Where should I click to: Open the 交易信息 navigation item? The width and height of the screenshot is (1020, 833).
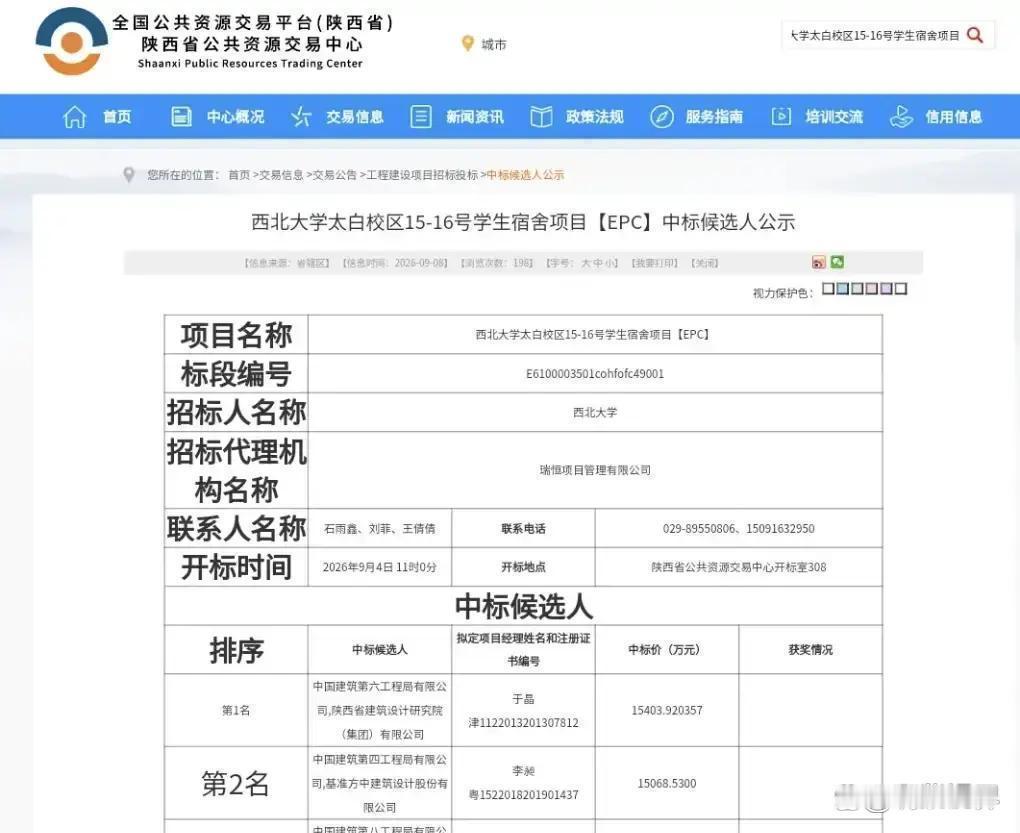tap(355, 117)
